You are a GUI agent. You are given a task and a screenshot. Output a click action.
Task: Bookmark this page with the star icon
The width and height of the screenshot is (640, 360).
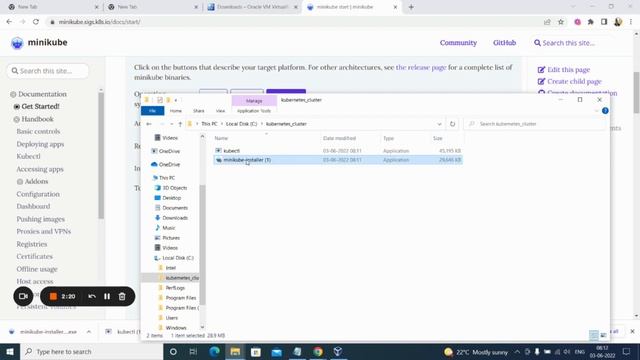(x=561, y=22)
